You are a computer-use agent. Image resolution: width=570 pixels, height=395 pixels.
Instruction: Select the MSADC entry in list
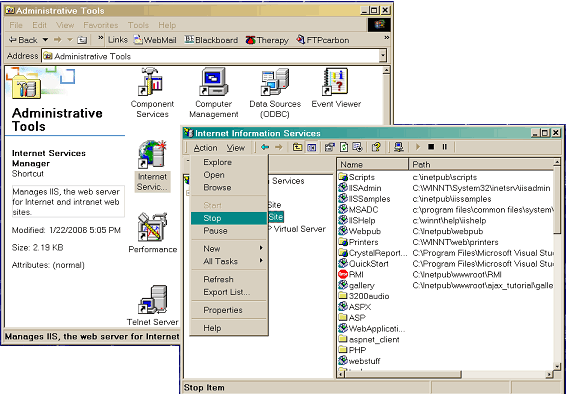coord(446,210)
